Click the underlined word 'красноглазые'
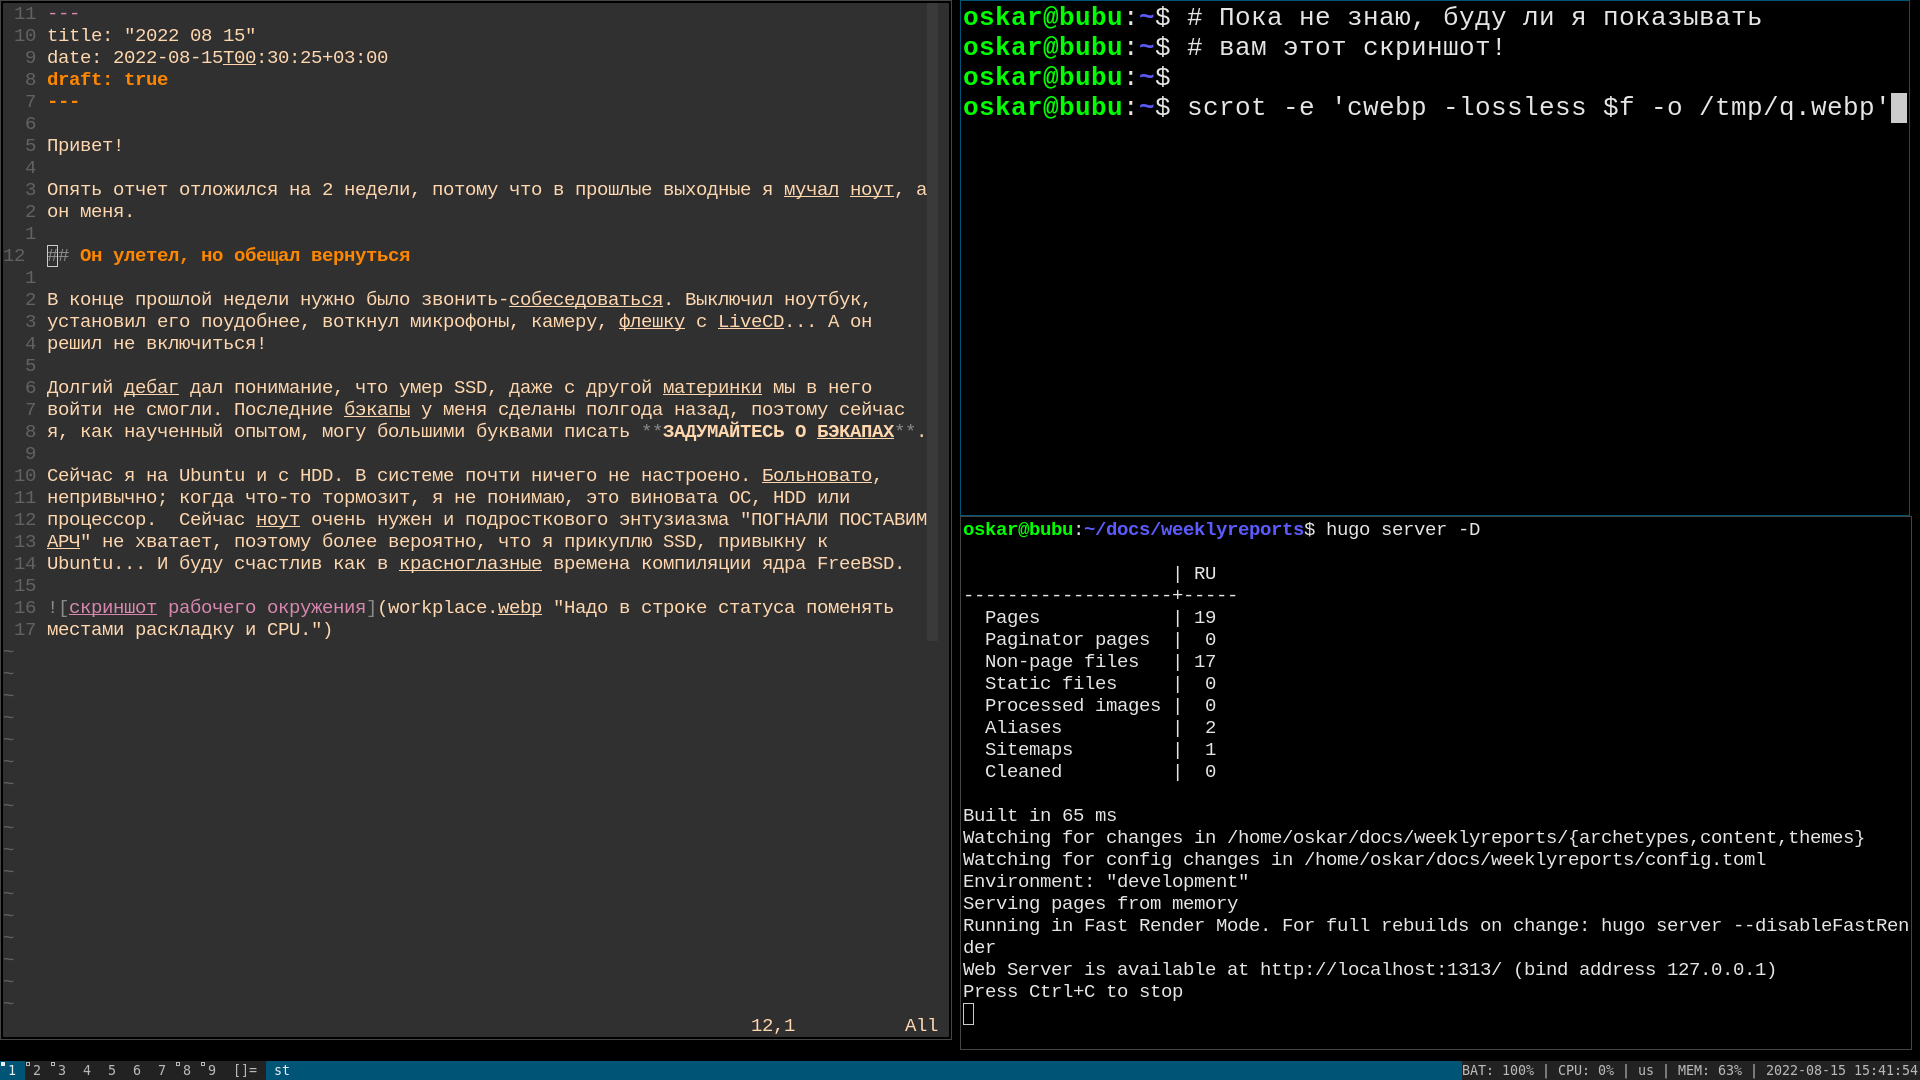This screenshot has width=1920, height=1080. click(x=470, y=564)
